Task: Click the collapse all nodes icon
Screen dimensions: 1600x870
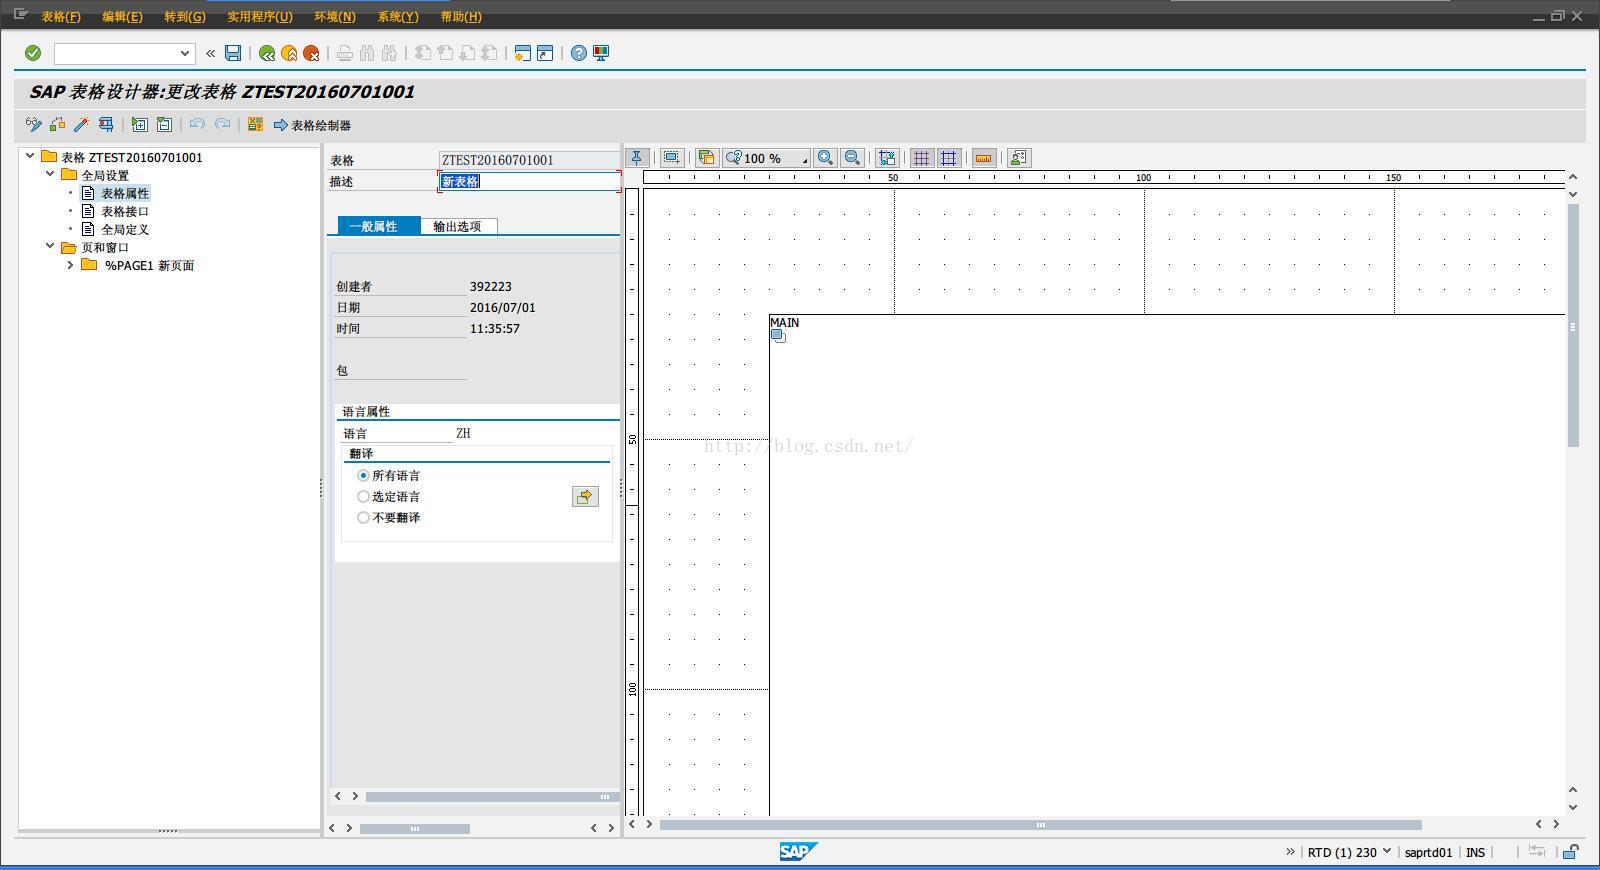Action: 164,125
